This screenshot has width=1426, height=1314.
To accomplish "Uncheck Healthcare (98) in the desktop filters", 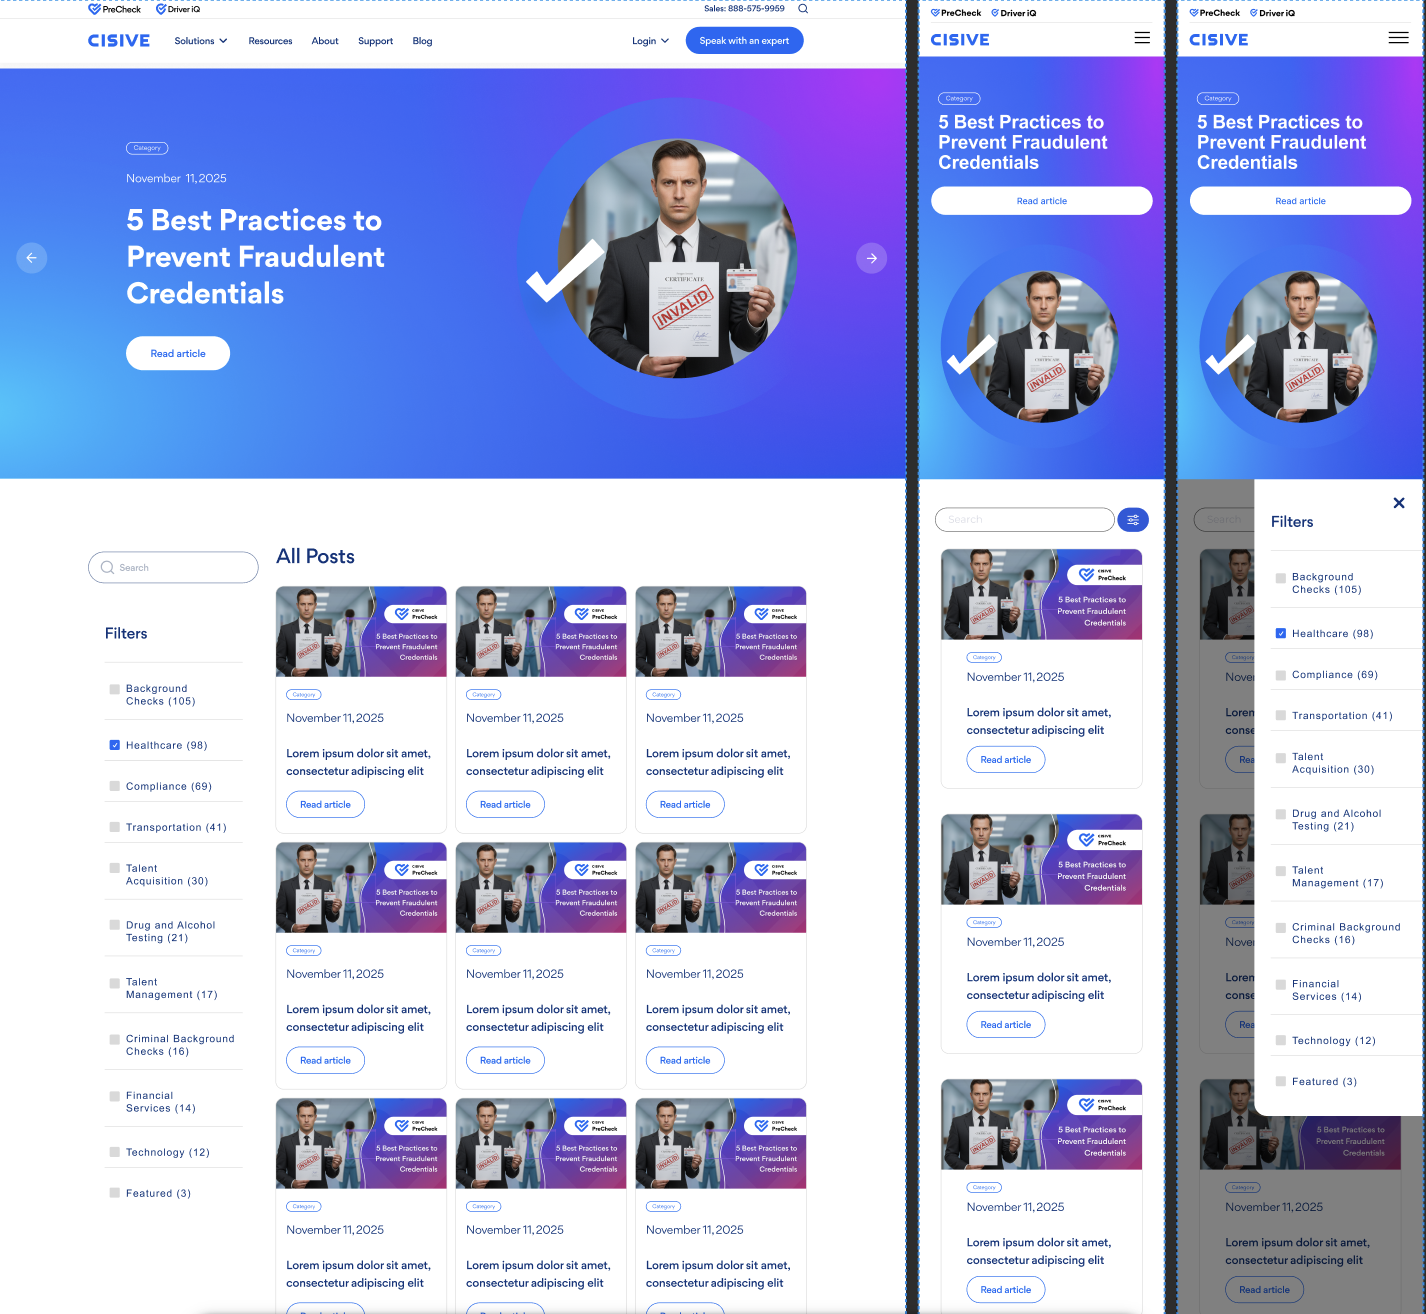I will 115,745.
